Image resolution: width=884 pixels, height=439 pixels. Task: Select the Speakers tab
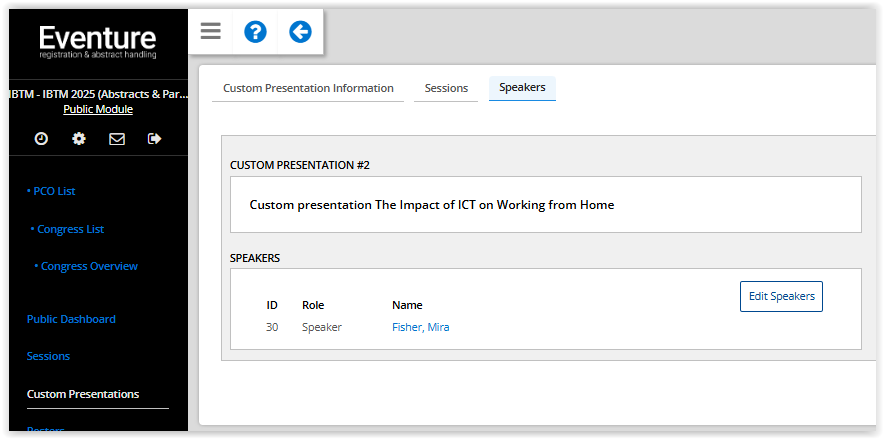[522, 88]
